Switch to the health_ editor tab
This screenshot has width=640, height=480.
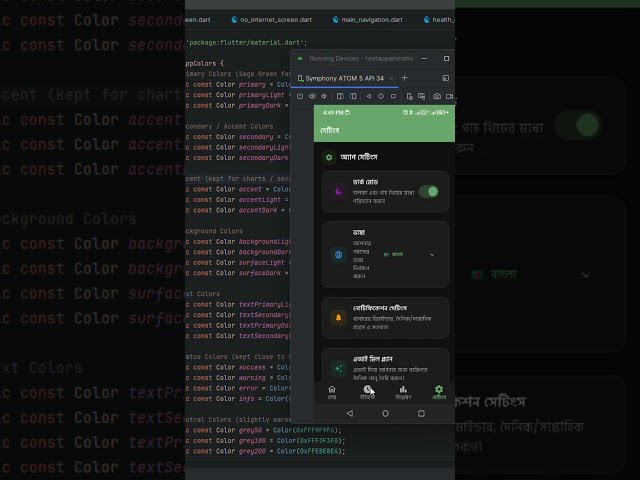(439, 20)
